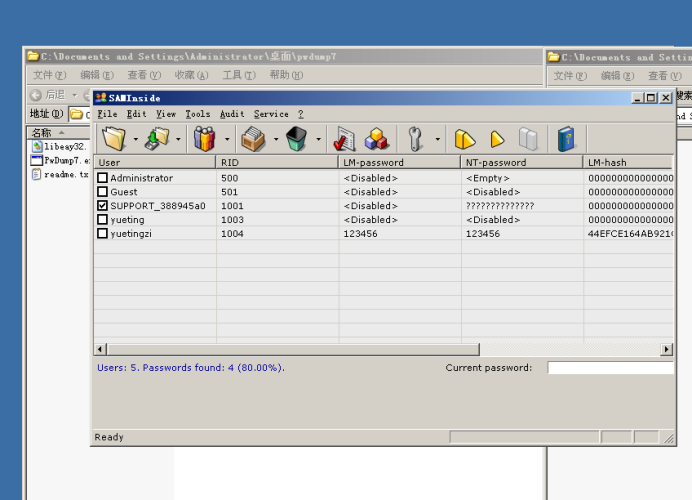Click the green trash bin delete icon
Screen dimensions: 692x500
pyautogui.click(x=296, y=139)
